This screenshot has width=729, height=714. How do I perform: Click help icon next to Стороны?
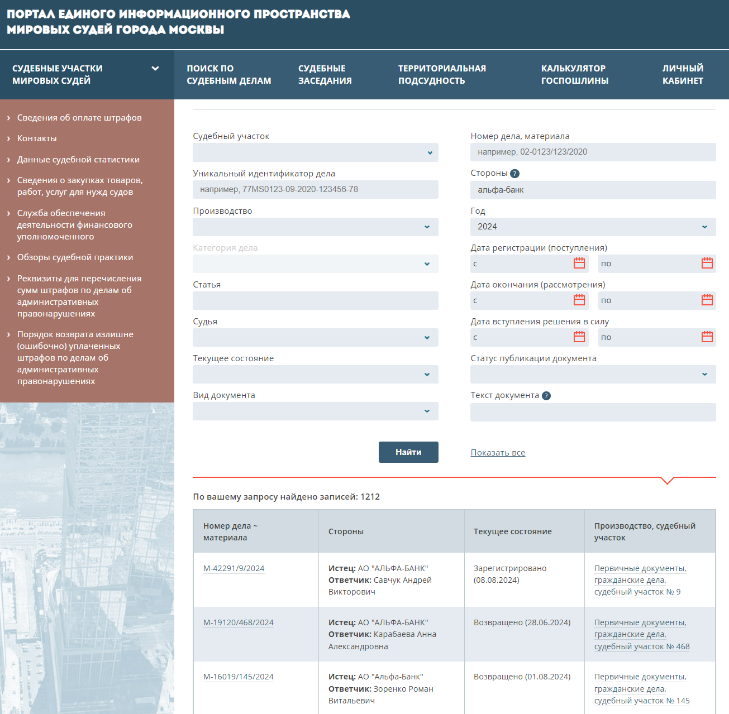click(514, 173)
